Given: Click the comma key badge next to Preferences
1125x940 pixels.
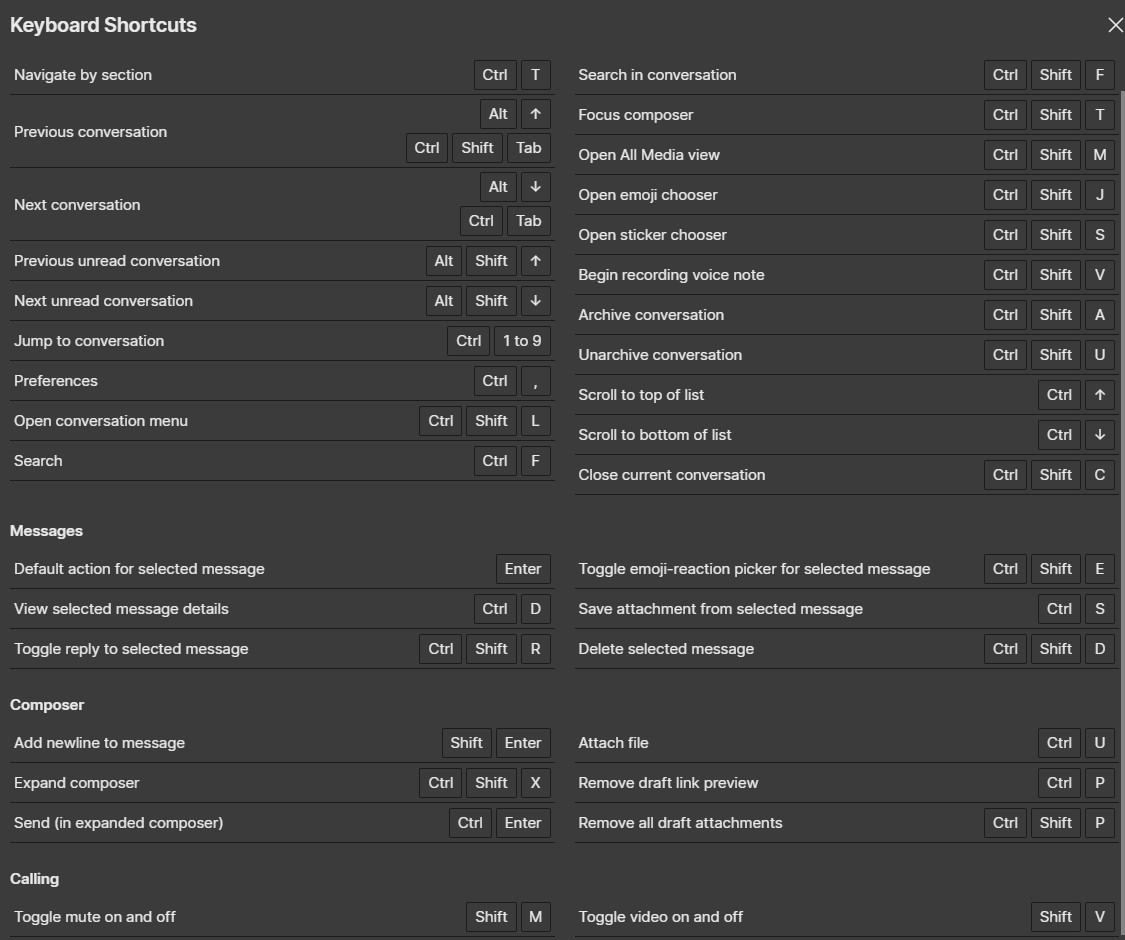Looking at the screenshot, I should 535,381.
